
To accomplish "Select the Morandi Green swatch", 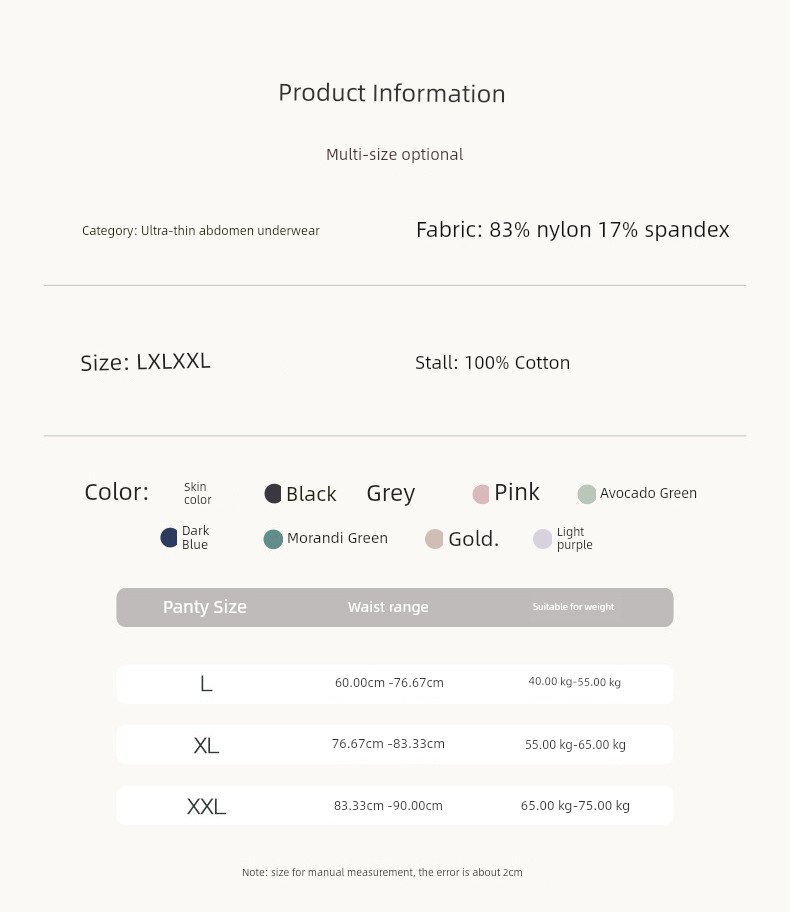I will point(273,539).
